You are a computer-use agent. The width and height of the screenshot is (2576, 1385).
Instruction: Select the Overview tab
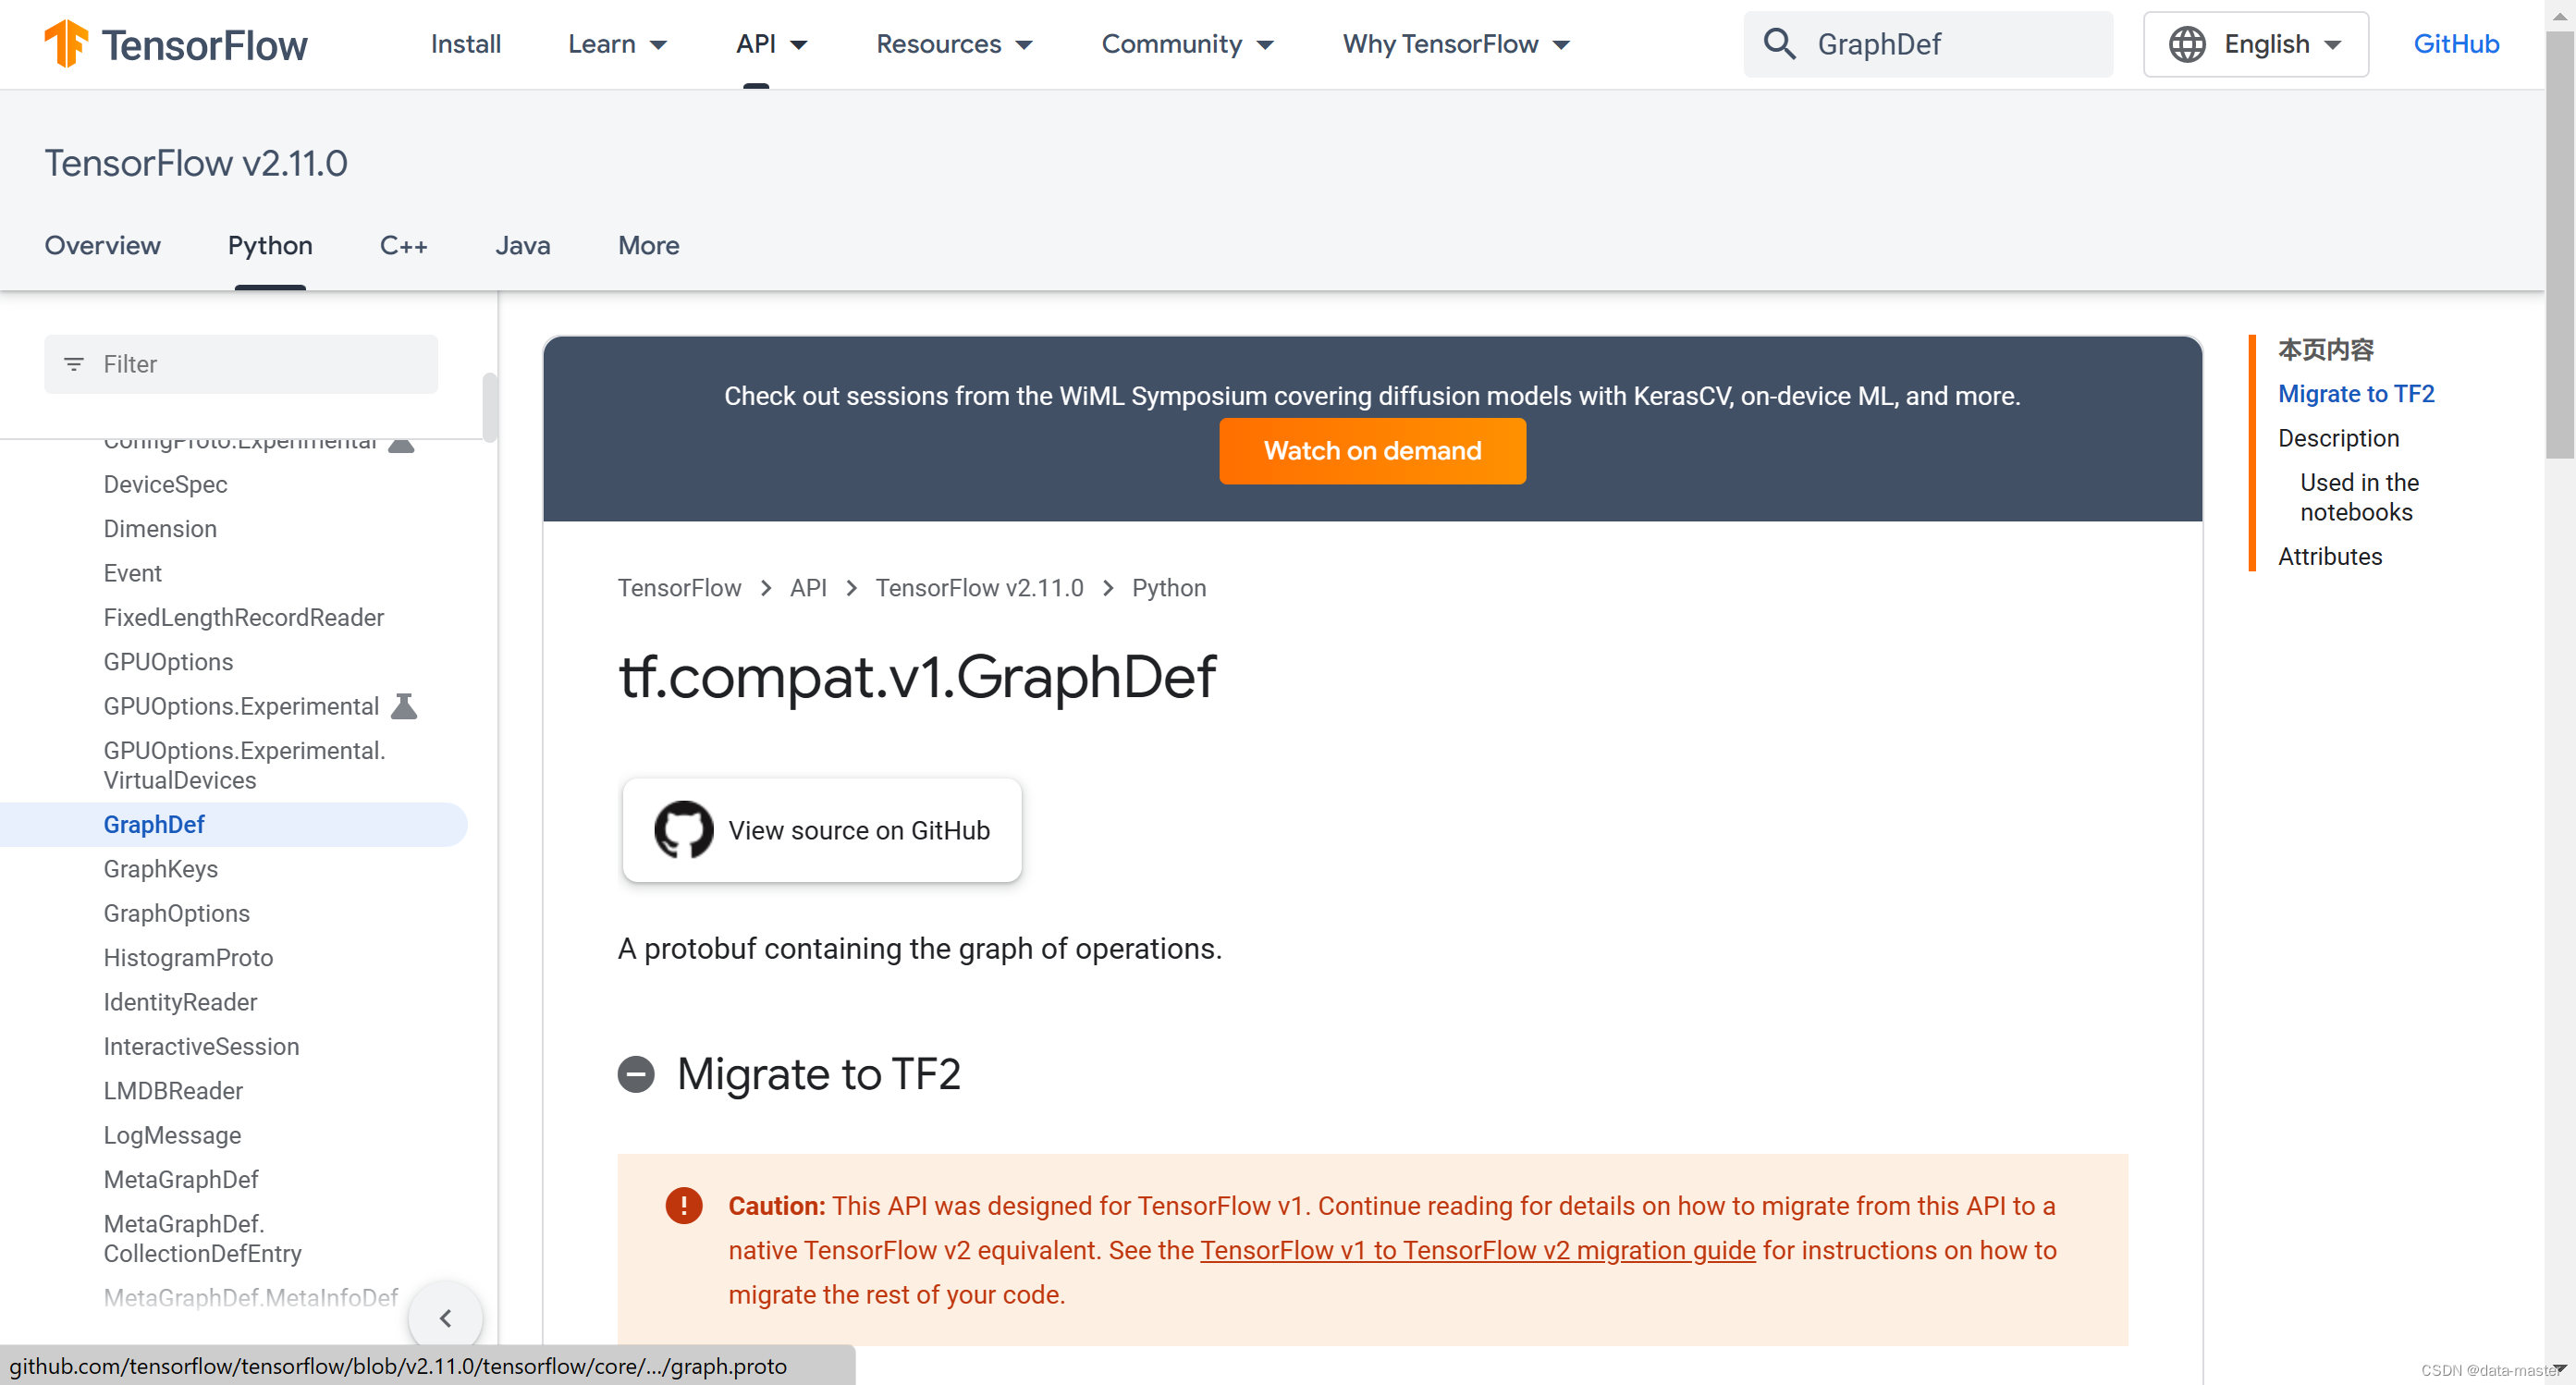point(101,246)
